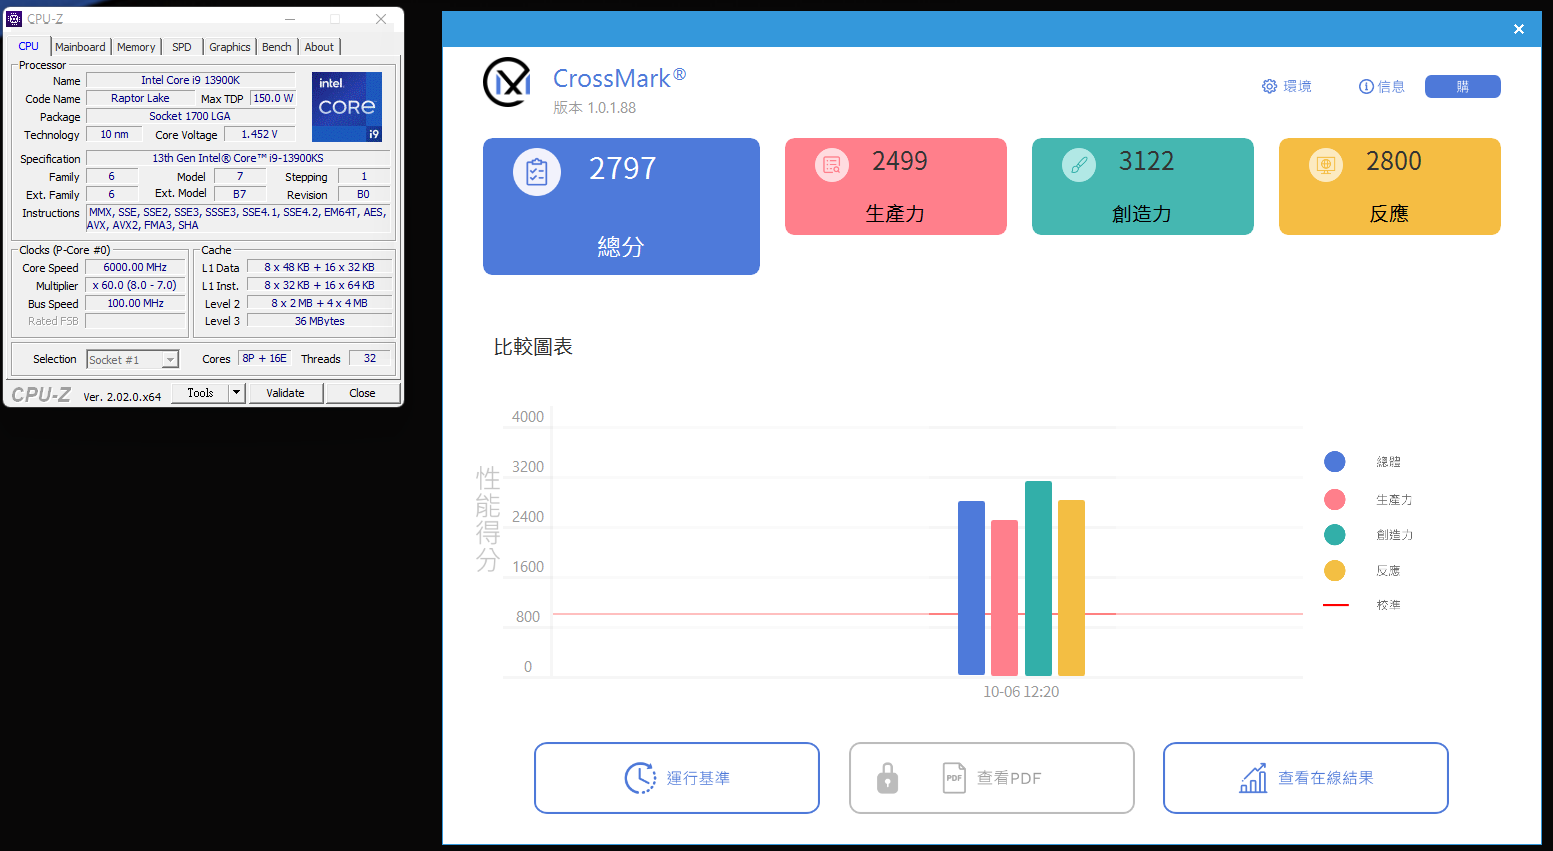Screen dimensions: 1553x851
Task: Open the Tools dropdown arrow in CPU-Z
Action: (237, 393)
